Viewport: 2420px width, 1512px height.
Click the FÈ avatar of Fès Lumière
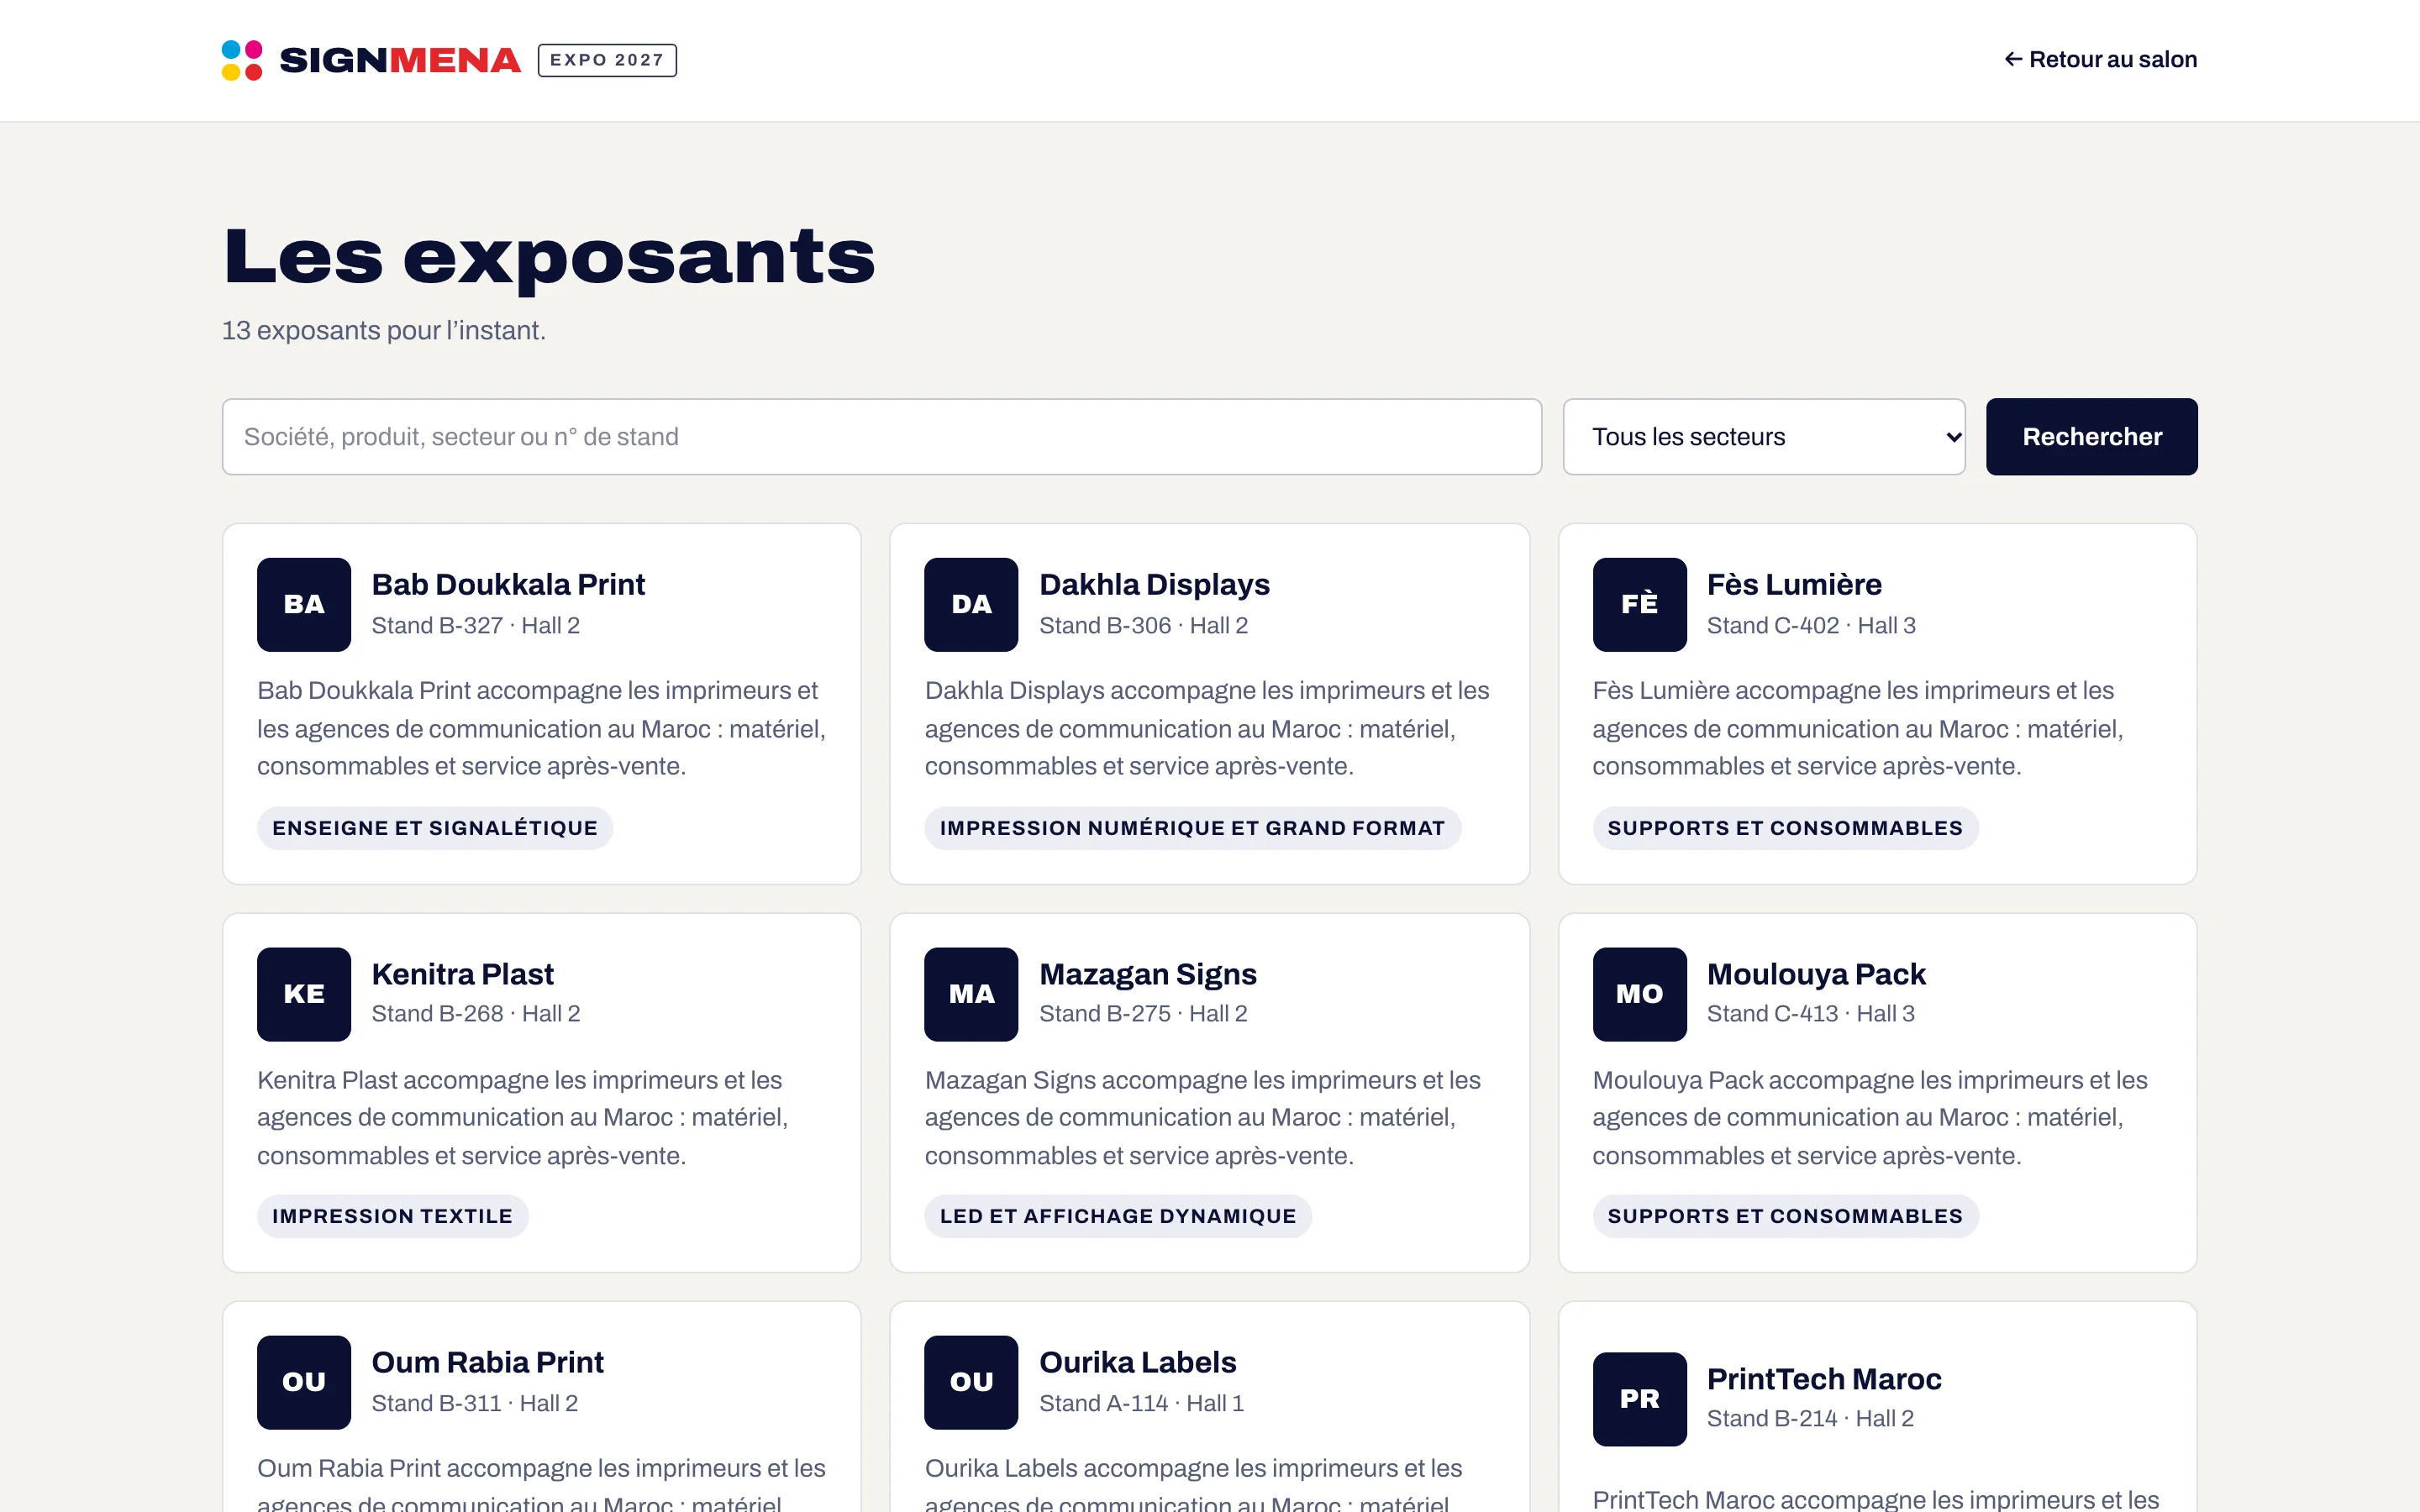click(x=1639, y=604)
